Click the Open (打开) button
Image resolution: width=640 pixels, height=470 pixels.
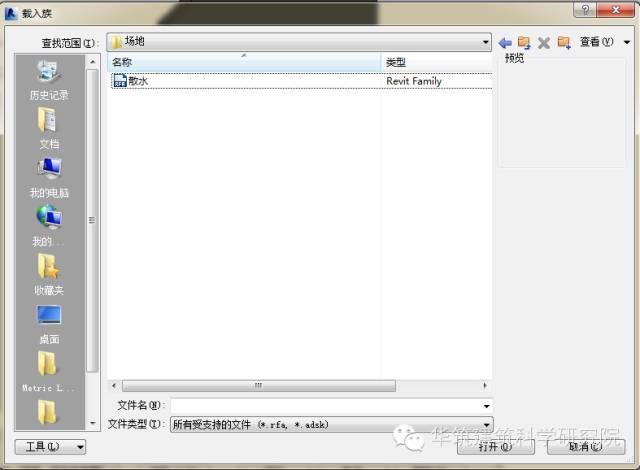click(494, 447)
